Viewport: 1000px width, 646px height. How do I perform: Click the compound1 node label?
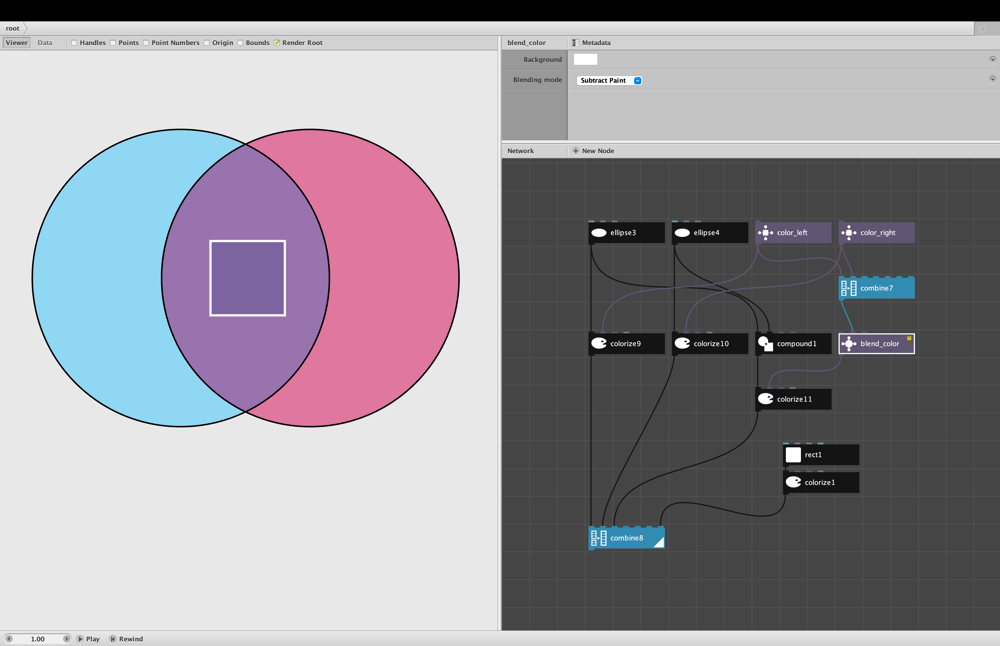click(797, 344)
